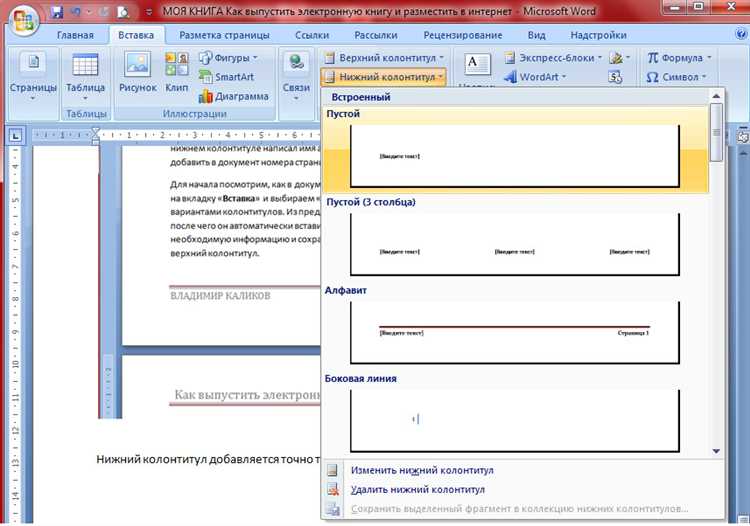The image size is (750, 526).
Task: Open the Рецензирование ribbon tab
Action: coord(463,35)
